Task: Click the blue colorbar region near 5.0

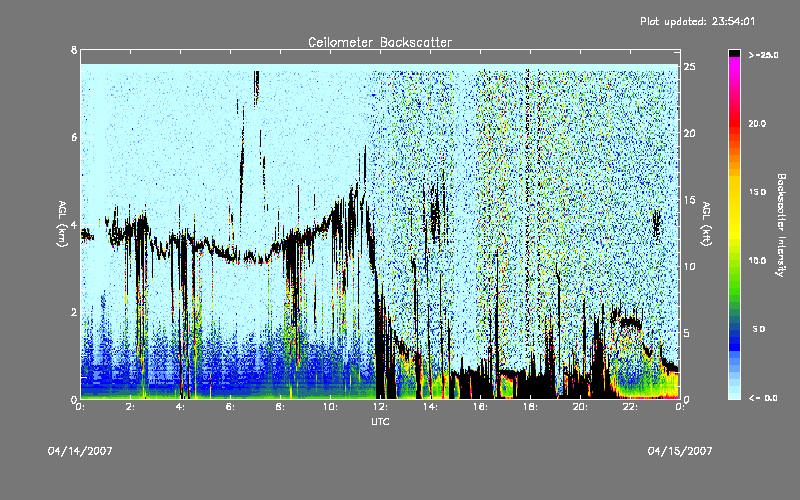Action: (x=734, y=330)
